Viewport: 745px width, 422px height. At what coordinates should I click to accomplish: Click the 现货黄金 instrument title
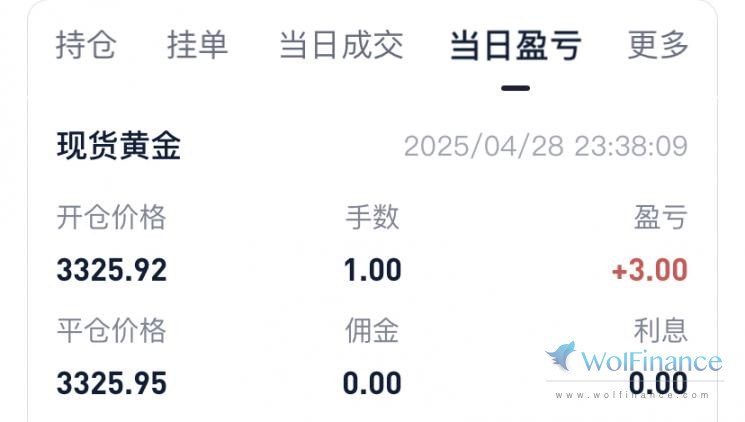(119, 145)
